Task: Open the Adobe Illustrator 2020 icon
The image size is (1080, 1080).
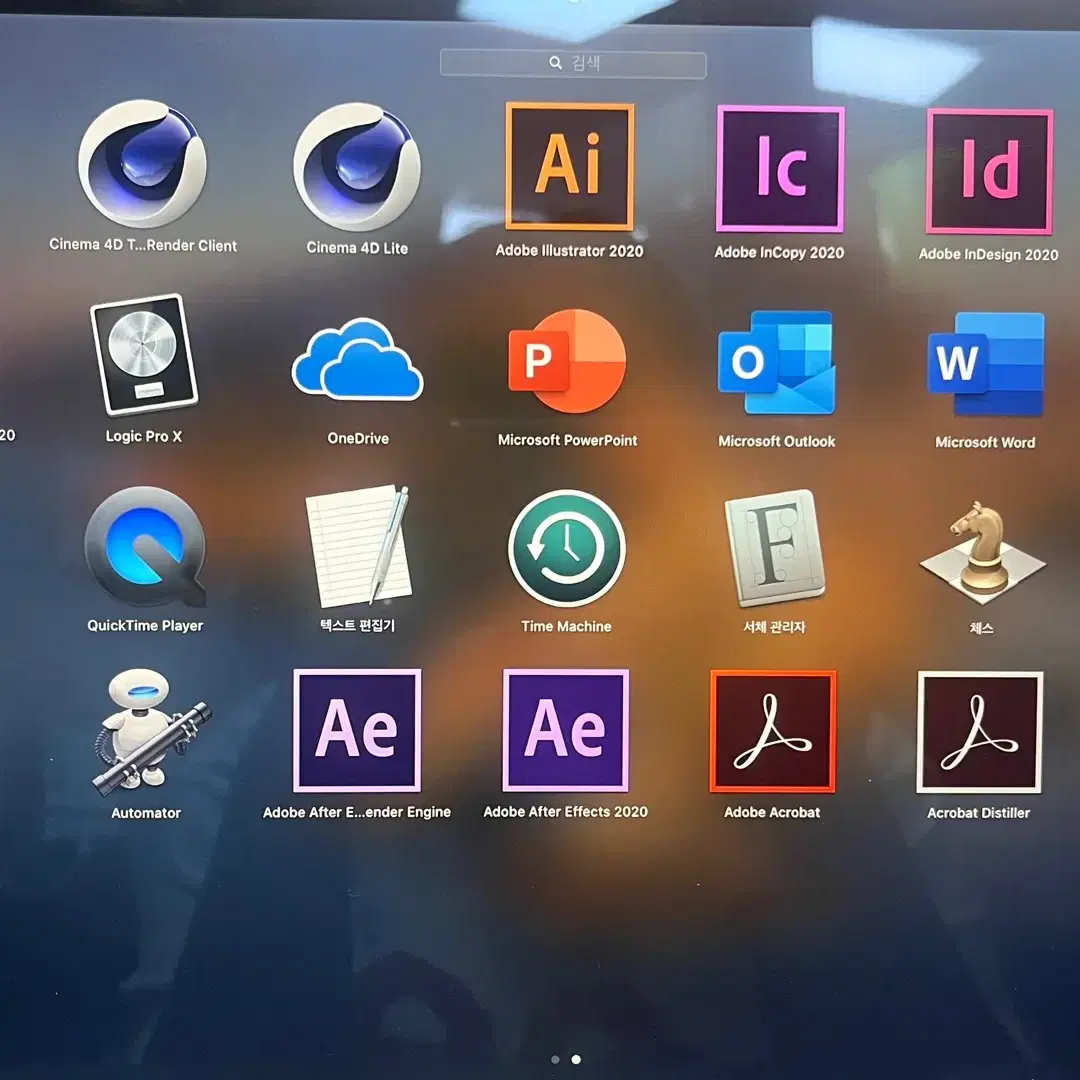Action: [569, 166]
